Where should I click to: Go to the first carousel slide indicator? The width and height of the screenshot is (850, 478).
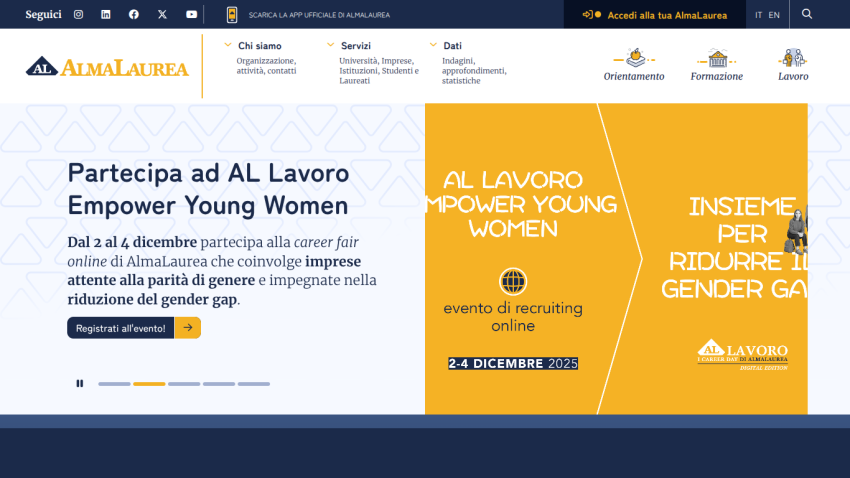114,384
